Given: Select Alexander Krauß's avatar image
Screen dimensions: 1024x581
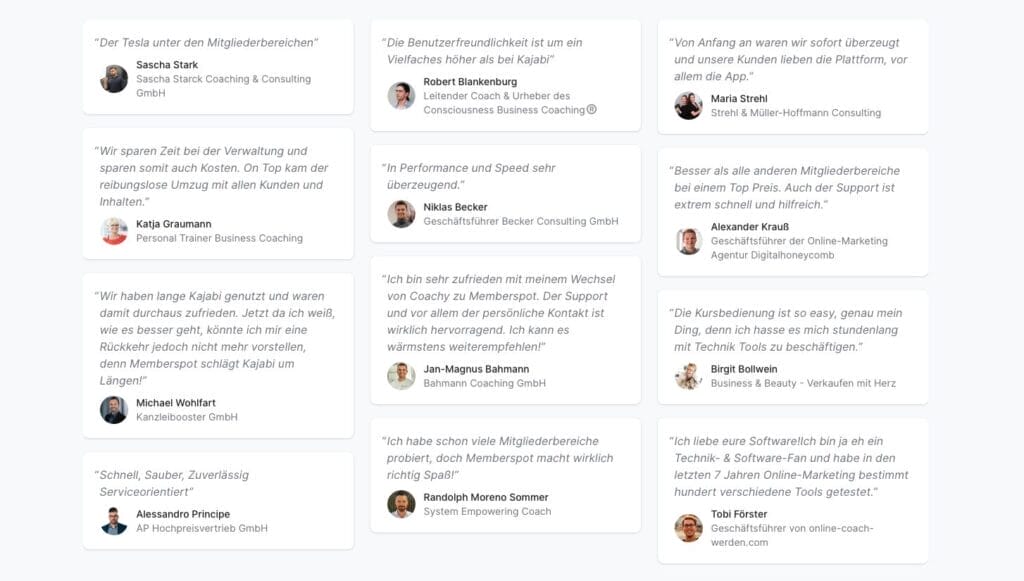Looking at the screenshot, I should pyautogui.click(x=688, y=241).
